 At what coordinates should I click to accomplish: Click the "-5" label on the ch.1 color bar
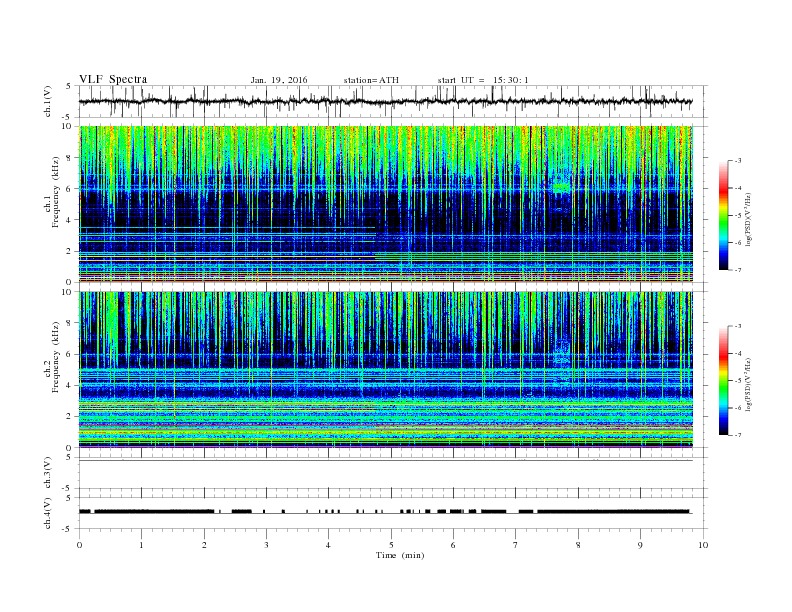click(737, 215)
